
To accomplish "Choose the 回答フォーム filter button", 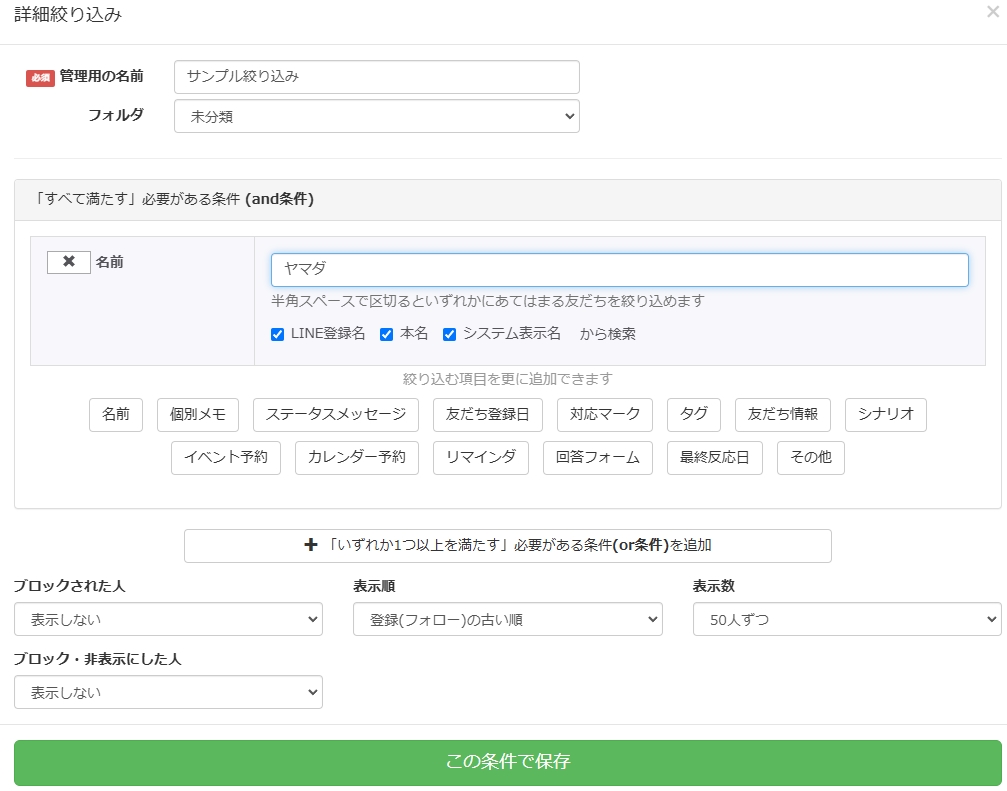I will [x=598, y=458].
